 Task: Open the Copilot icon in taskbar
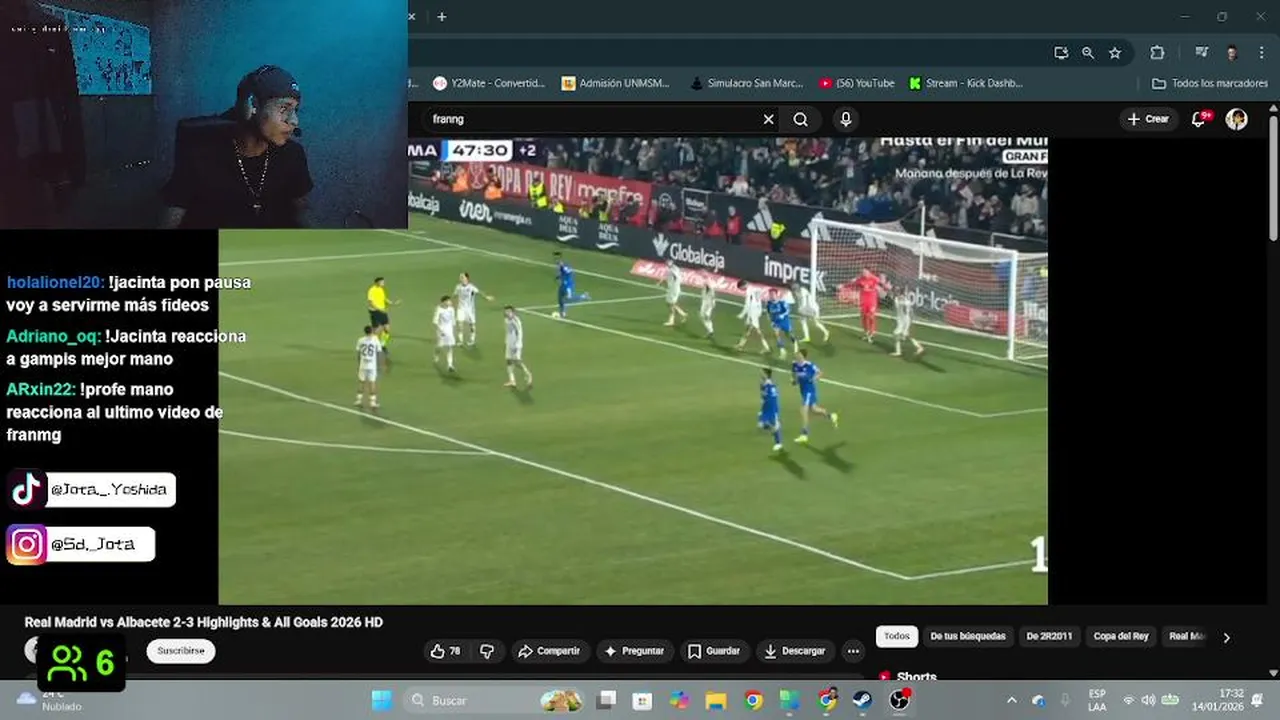679,700
